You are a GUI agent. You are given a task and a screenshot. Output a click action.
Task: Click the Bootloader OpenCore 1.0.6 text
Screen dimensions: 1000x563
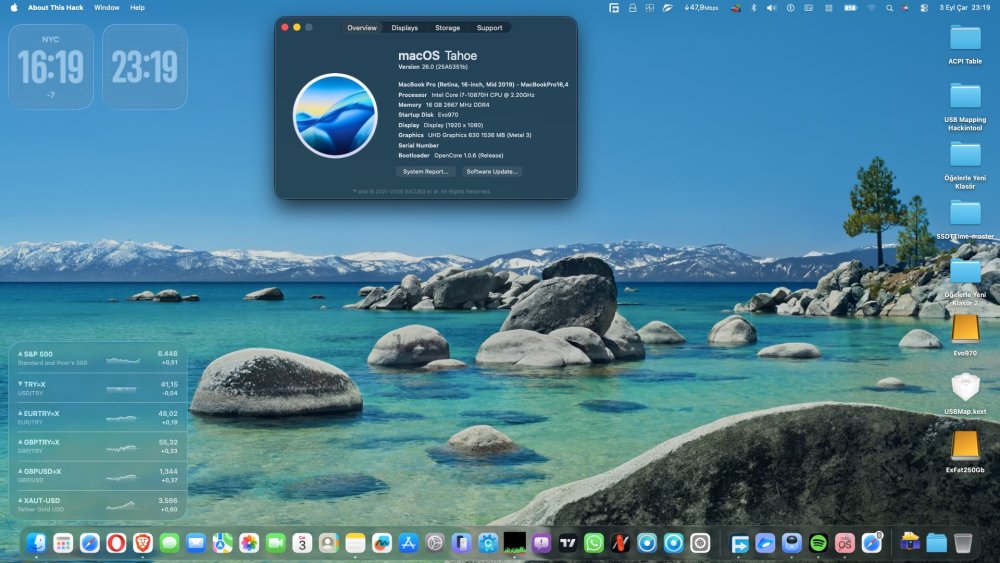451,156
